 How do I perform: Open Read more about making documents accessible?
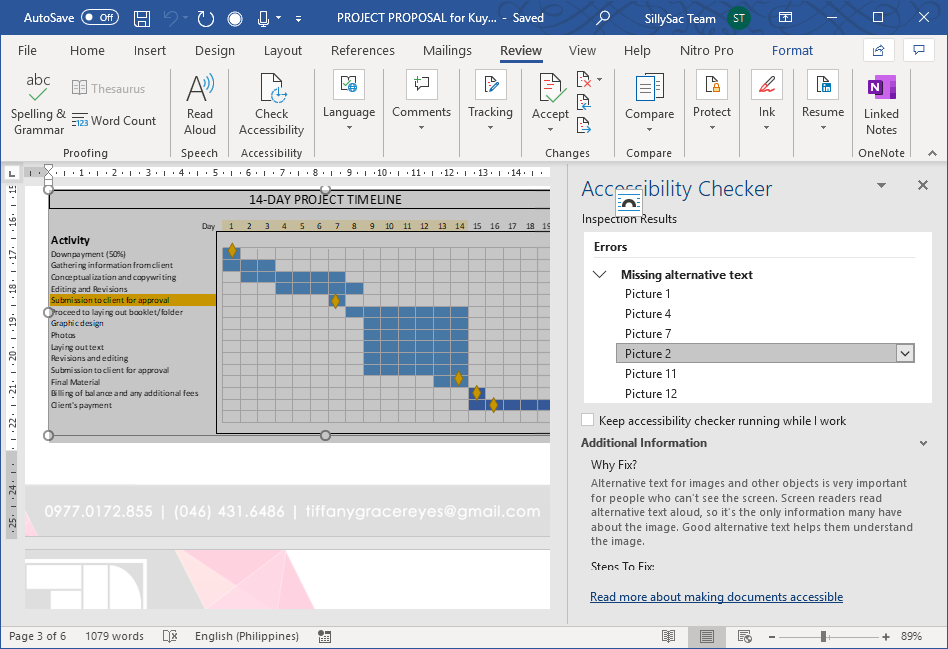(x=716, y=597)
